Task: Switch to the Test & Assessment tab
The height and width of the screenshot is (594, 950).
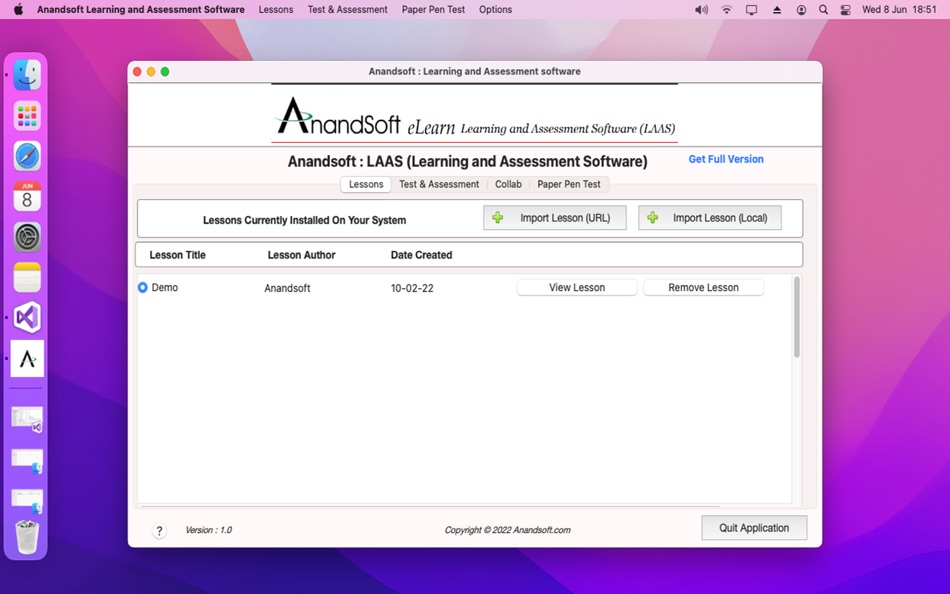Action: 439,184
